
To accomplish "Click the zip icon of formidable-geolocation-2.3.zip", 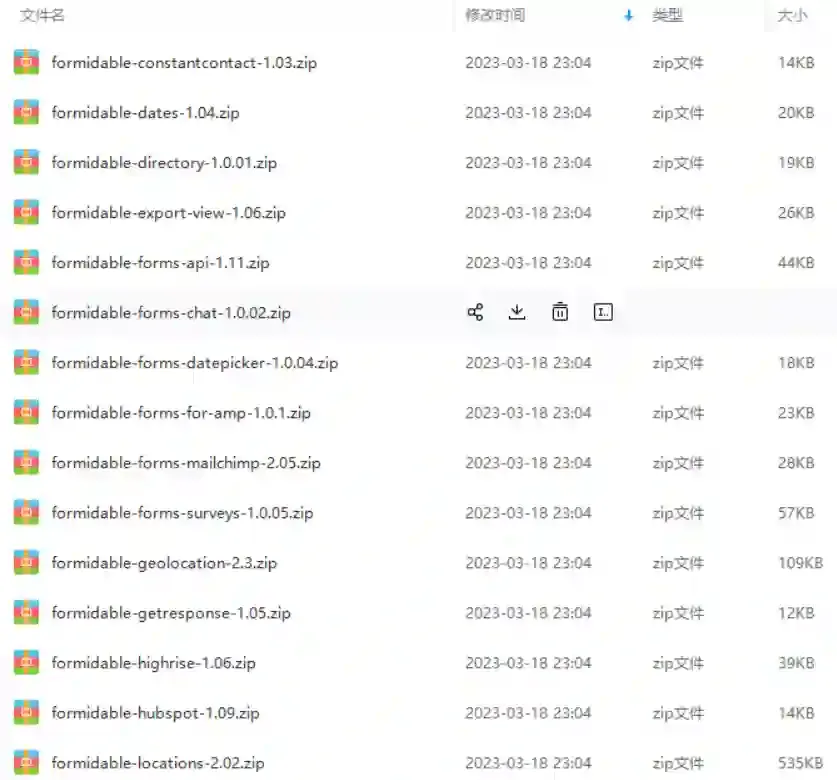I will coord(26,563).
